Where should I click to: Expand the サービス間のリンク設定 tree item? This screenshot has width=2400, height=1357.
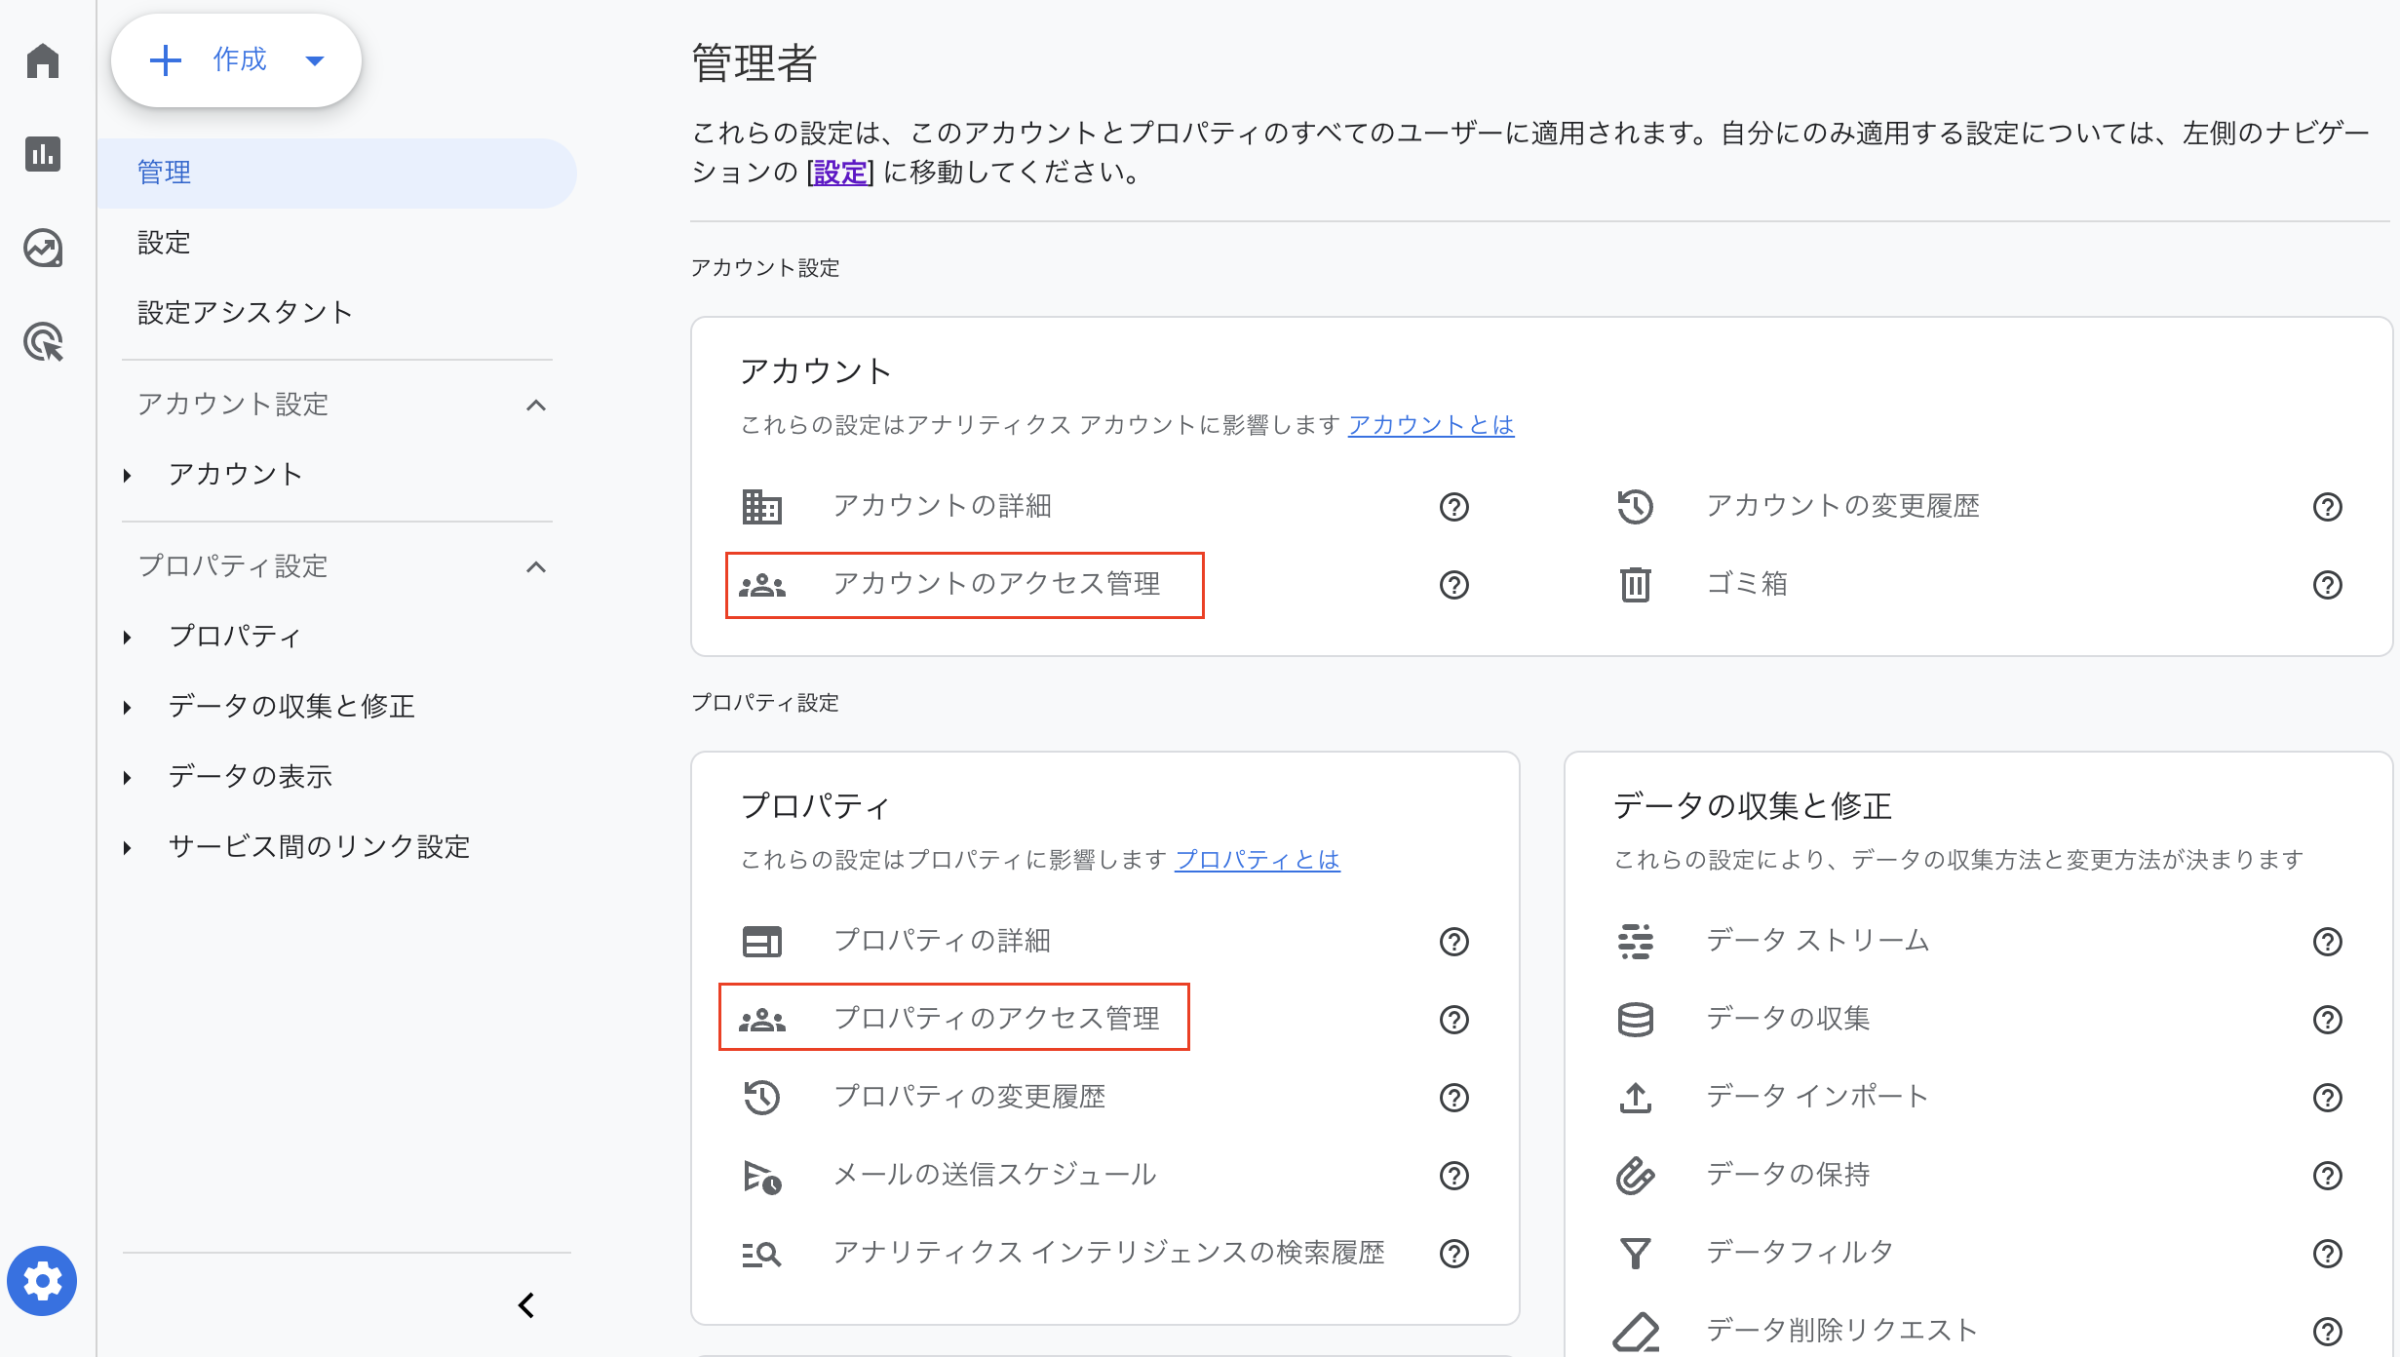pos(127,847)
